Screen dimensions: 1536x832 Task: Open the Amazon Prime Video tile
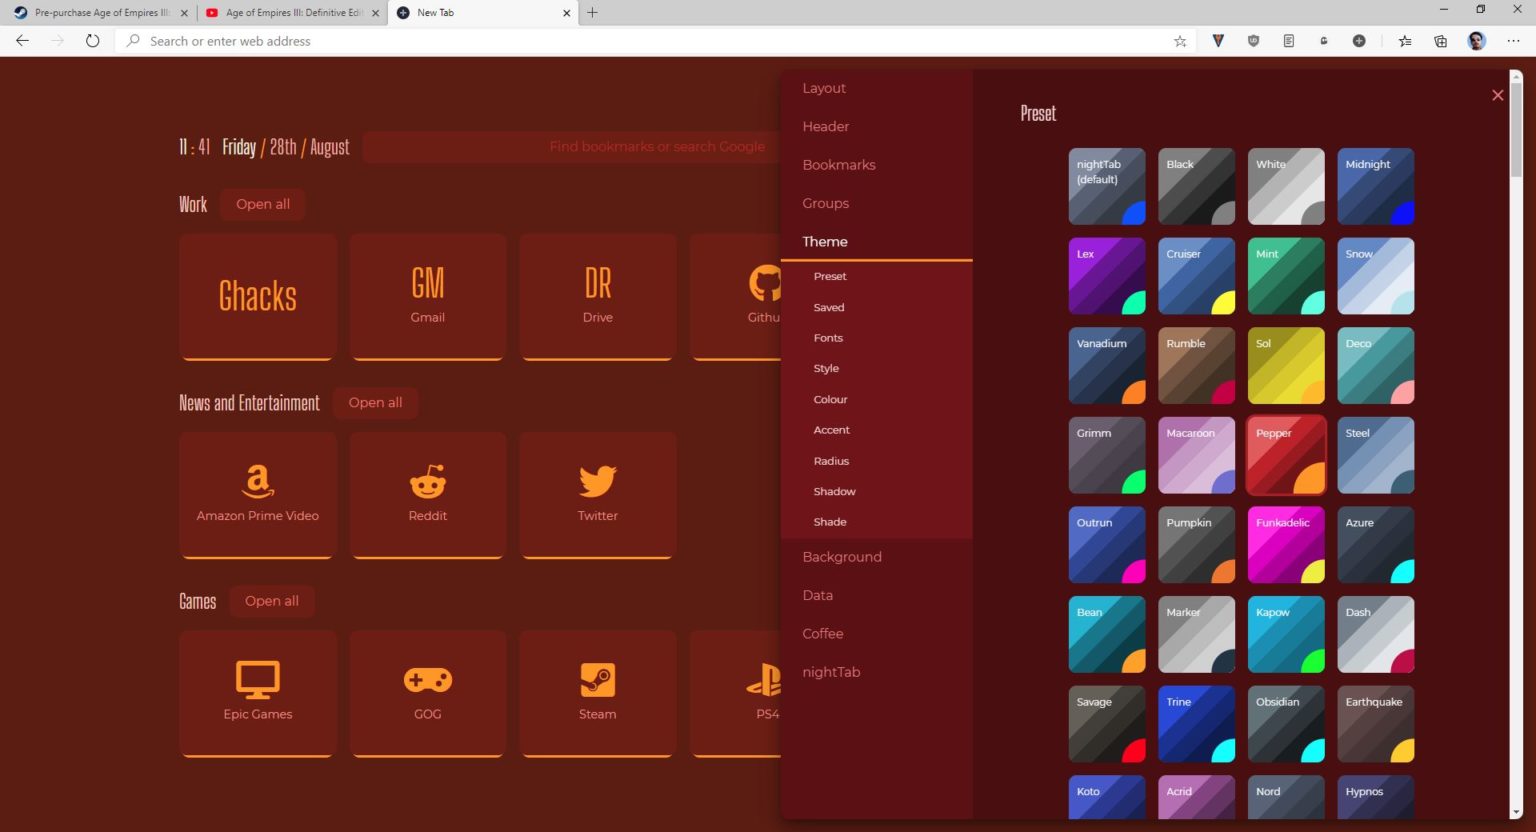tap(257, 483)
